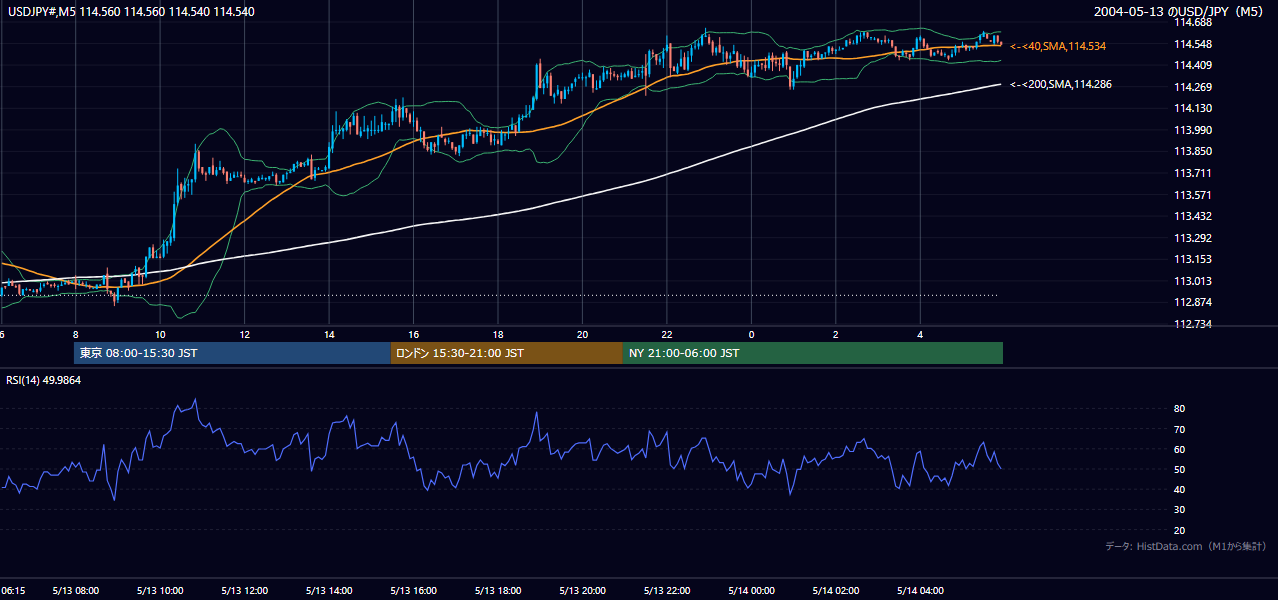Click price axis label 112.734
Viewport: 1278px width, 600px height.
click(x=1192, y=324)
